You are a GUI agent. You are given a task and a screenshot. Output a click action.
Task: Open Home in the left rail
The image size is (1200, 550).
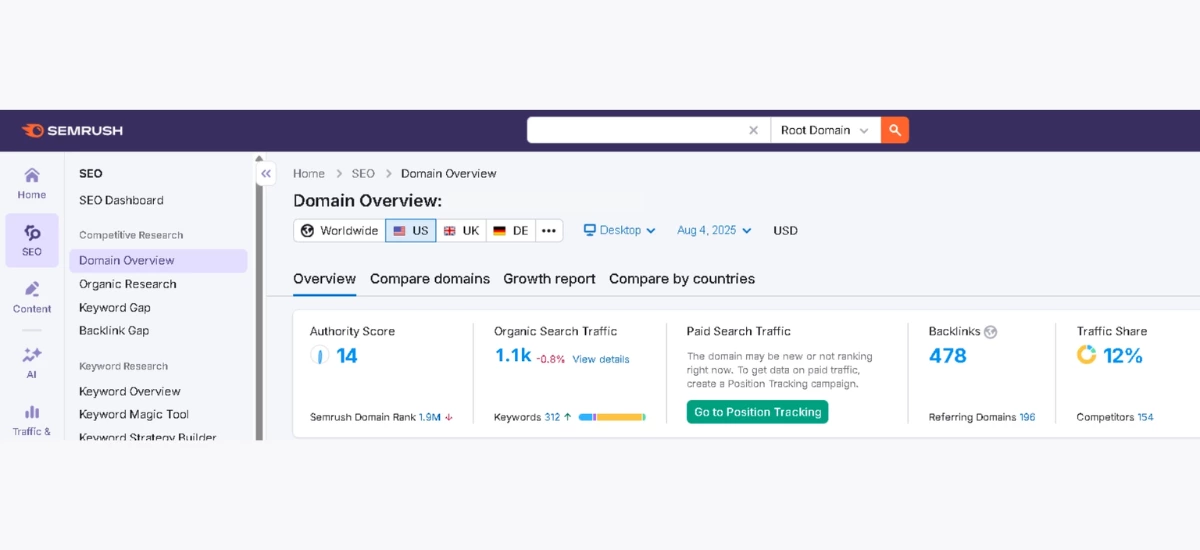(x=32, y=183)
